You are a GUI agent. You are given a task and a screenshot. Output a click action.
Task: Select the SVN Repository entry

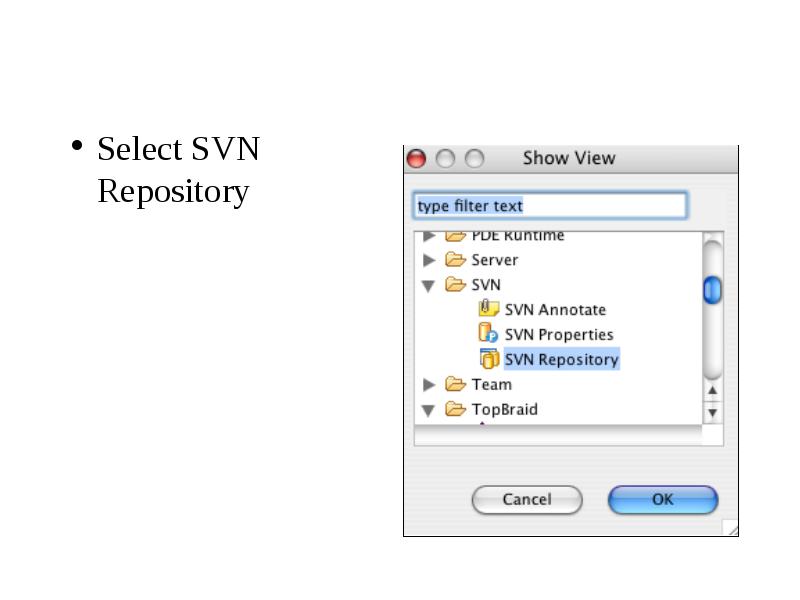point(561,359)
